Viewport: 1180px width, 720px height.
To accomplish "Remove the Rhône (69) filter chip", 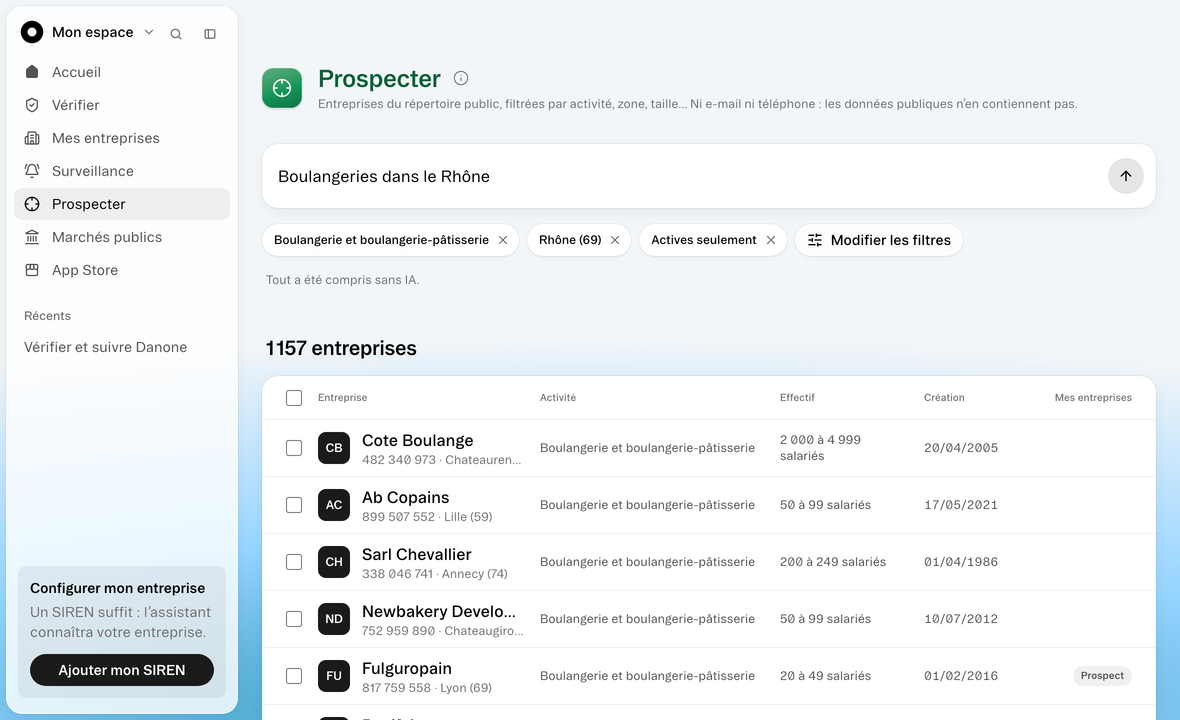I will tap(615, 240).
